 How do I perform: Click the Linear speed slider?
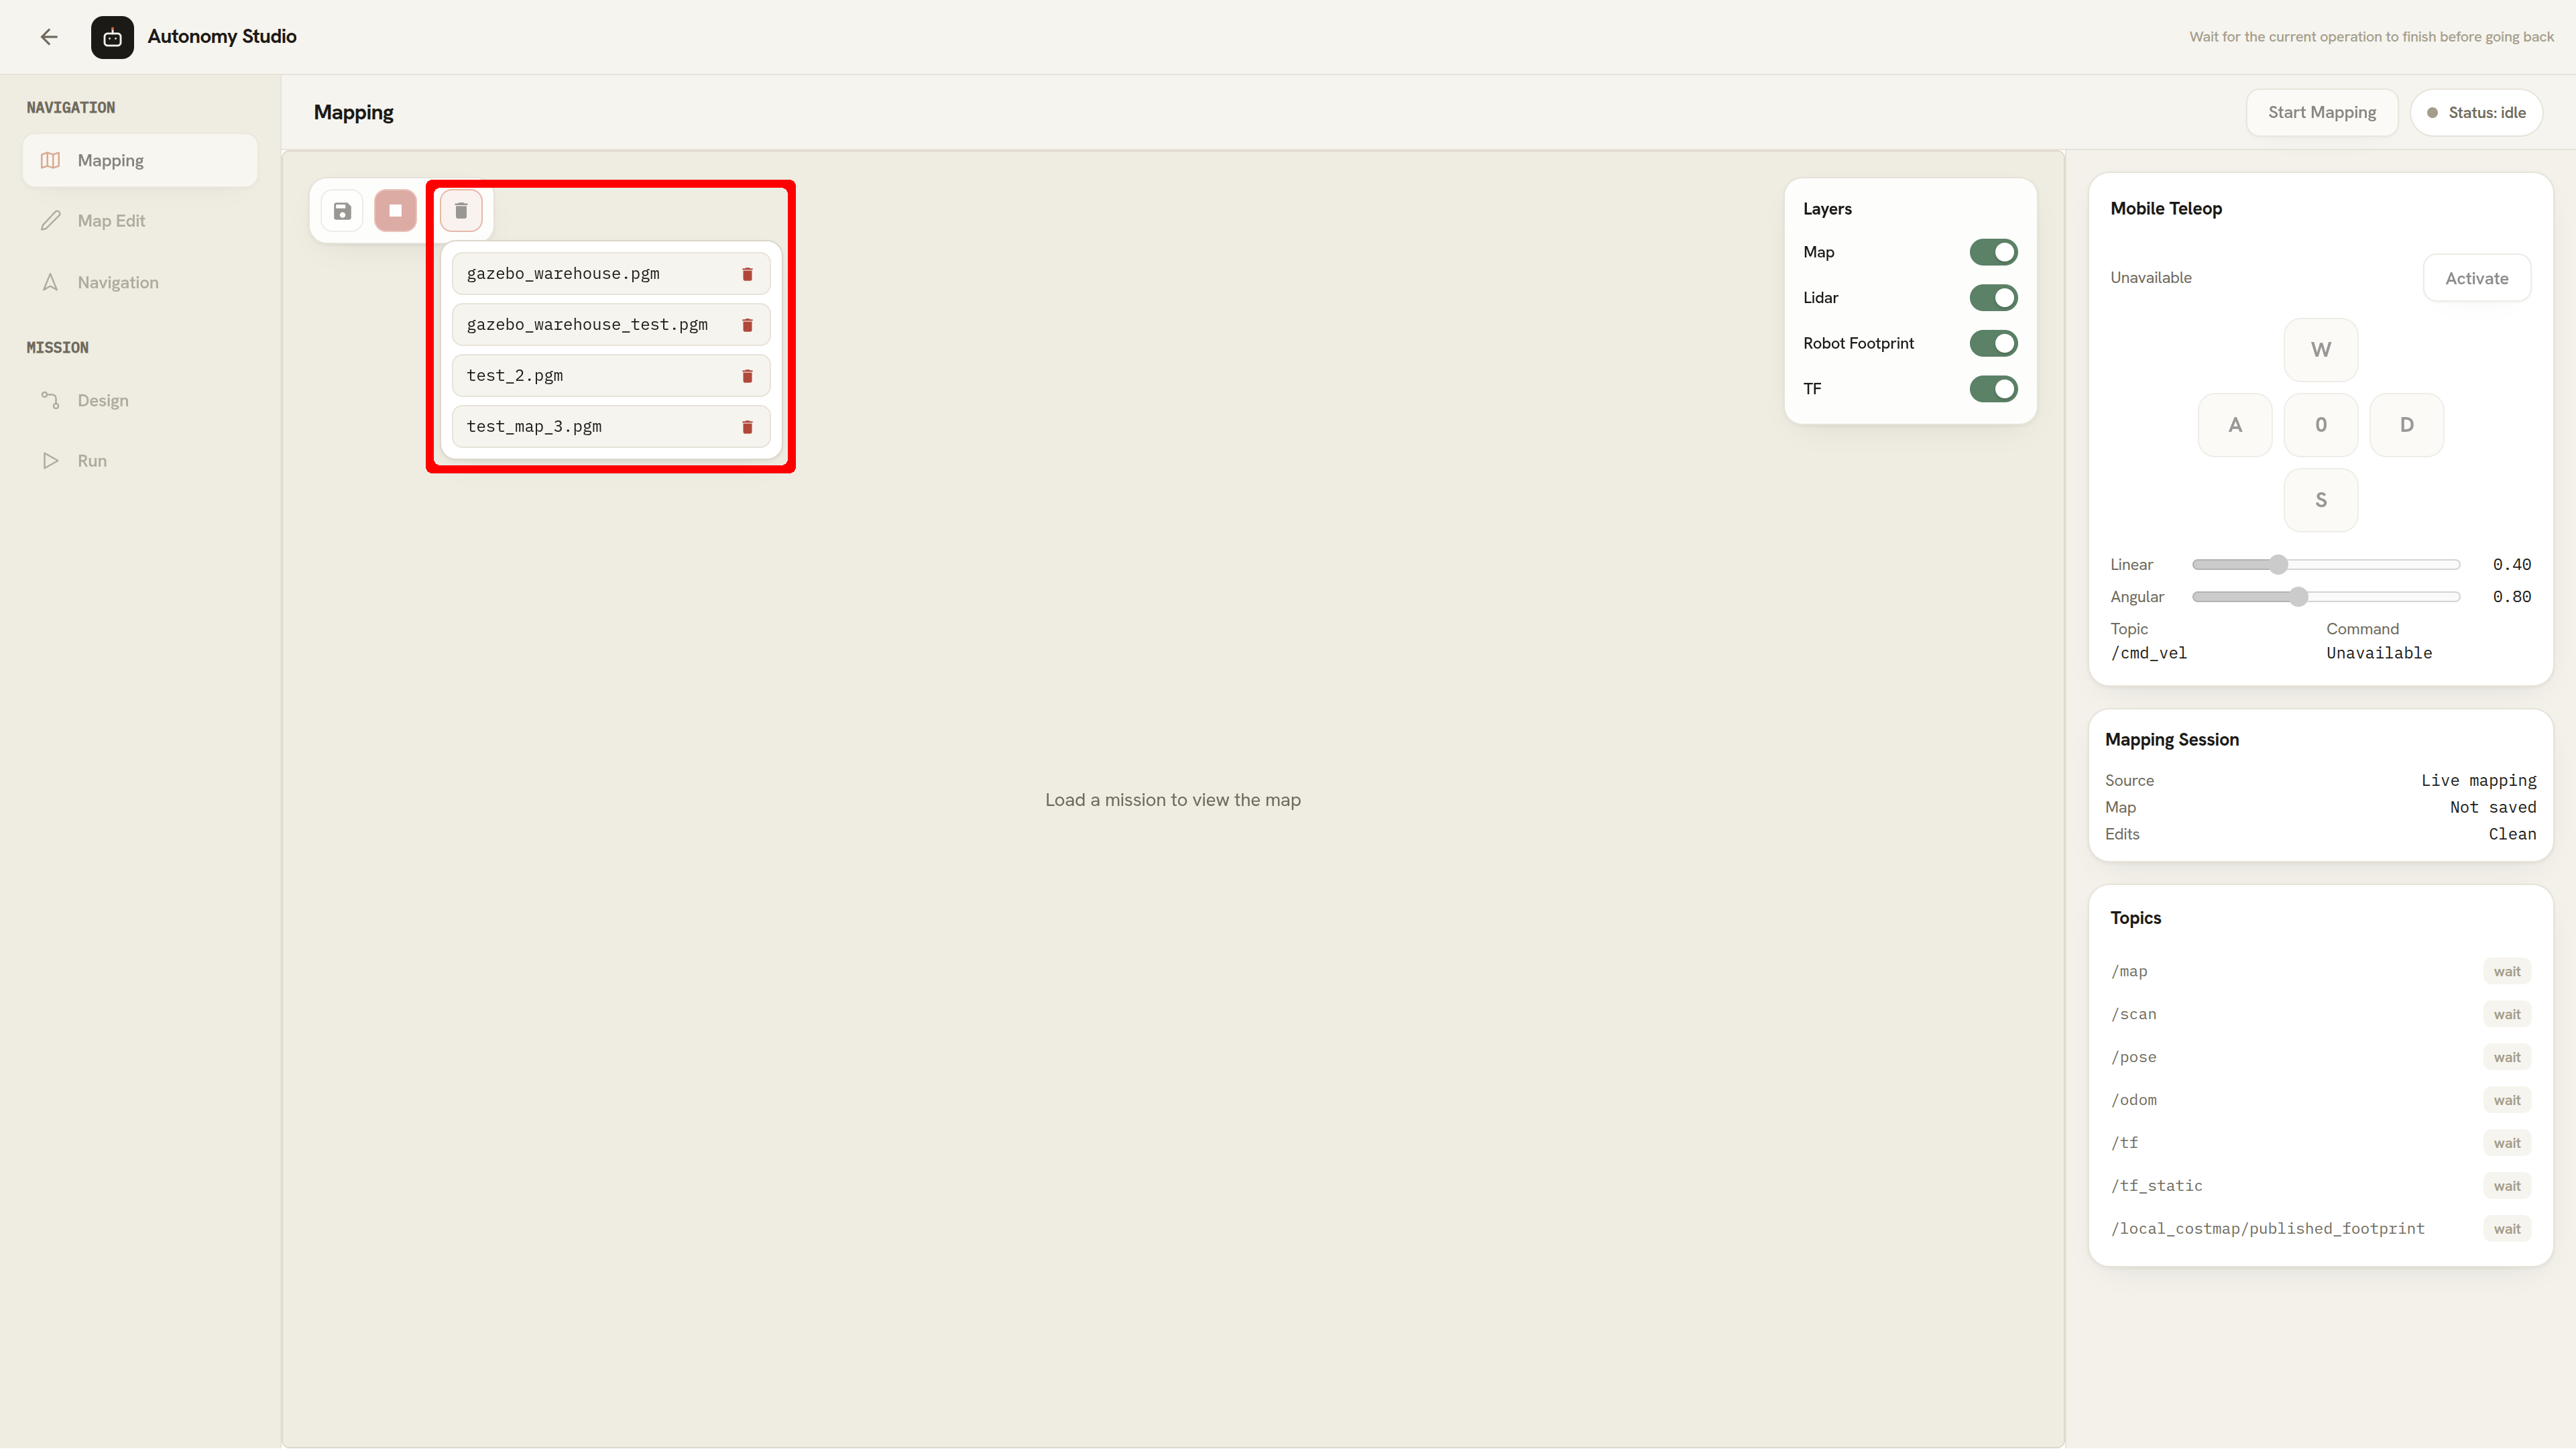click(2325, 565)
